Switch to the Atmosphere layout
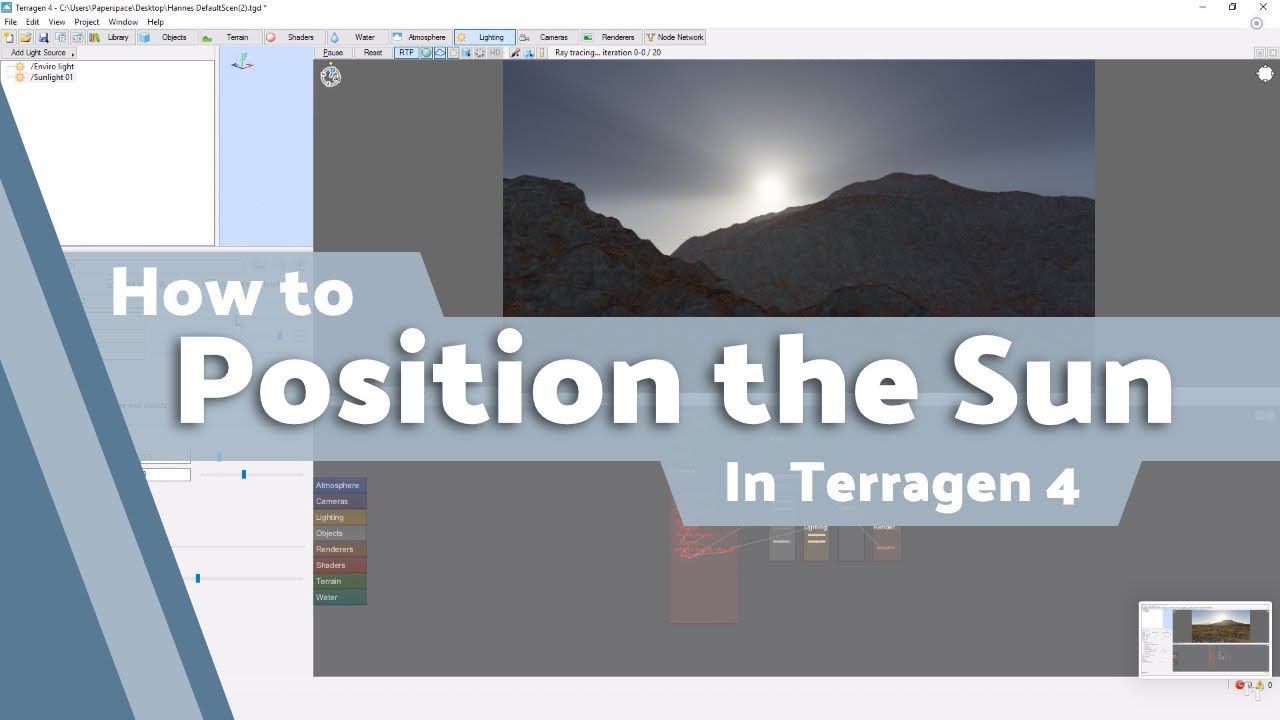The image size is (1280, 720). click(x=421, y=37)
